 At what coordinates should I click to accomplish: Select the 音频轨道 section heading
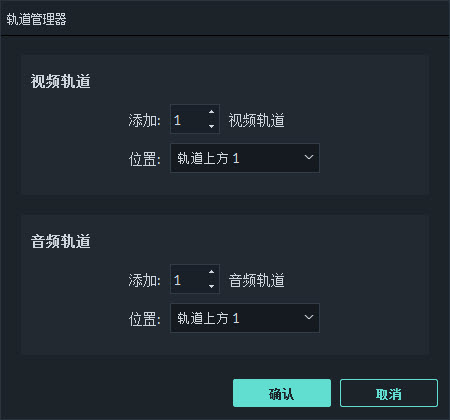(61, 241)
